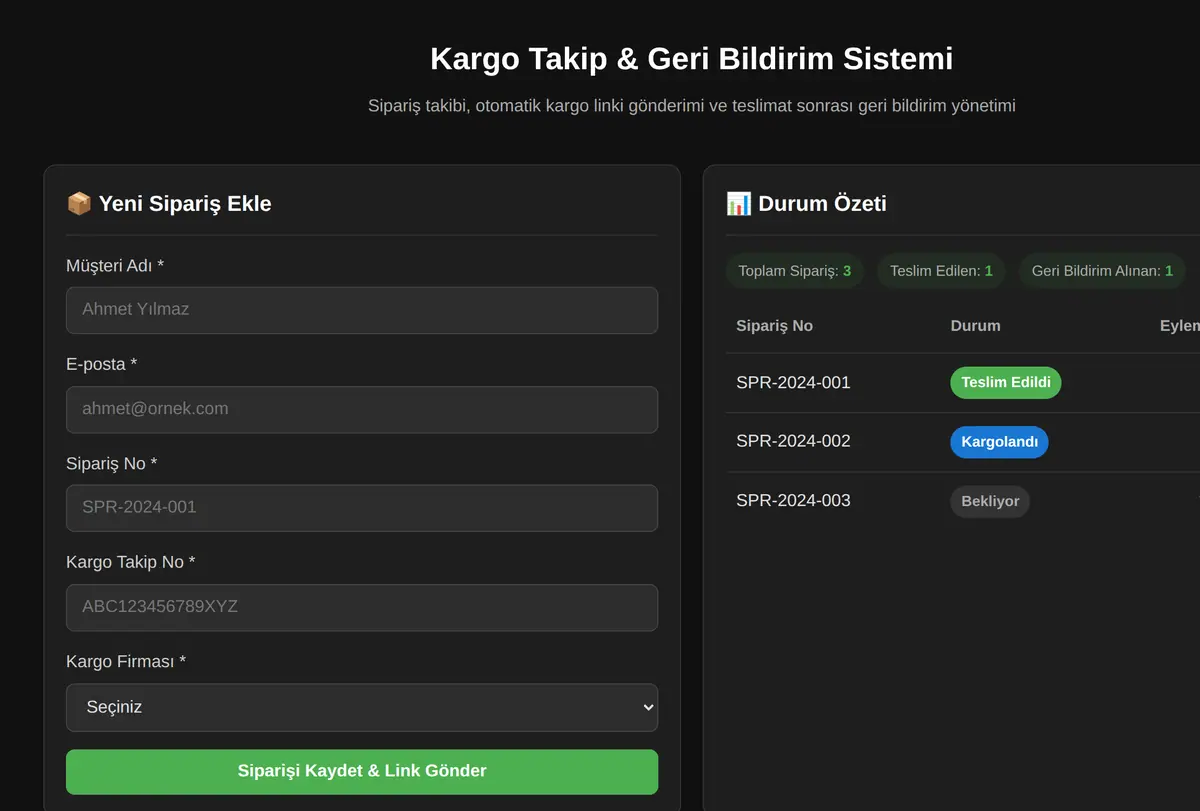The image size is (1200, 811).
Task: Click the Sipariş No input field
Action: coord(362,508)
